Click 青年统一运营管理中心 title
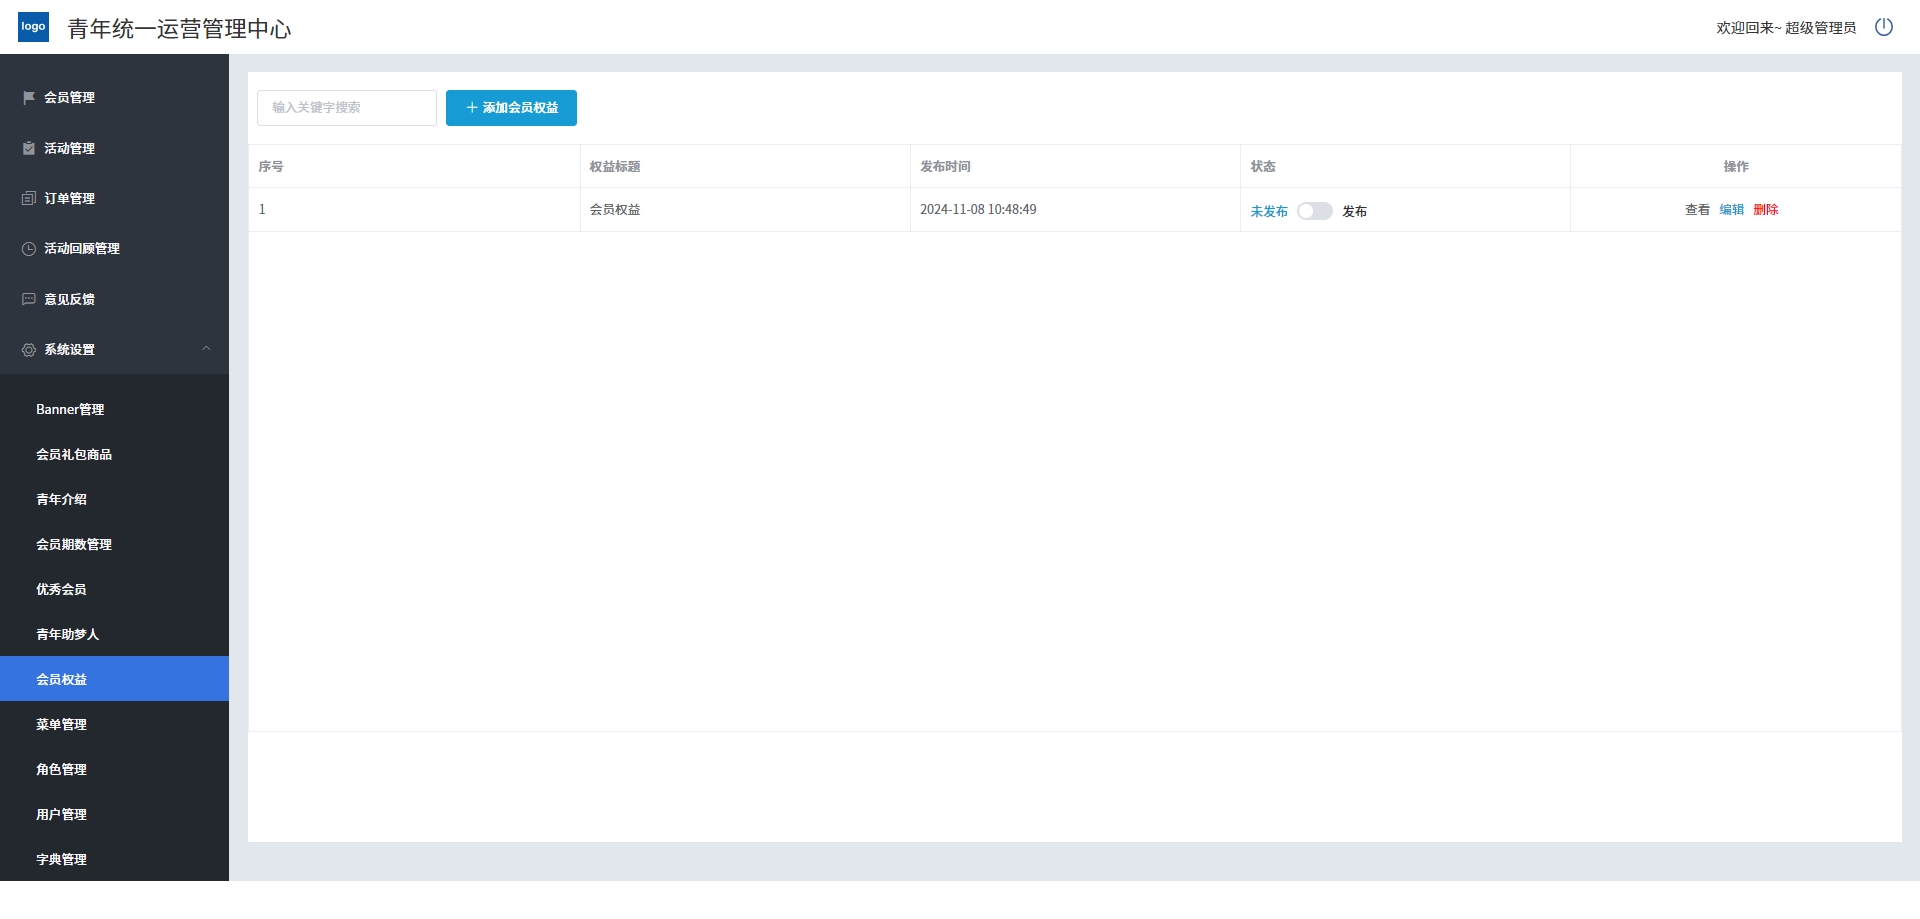Screen dimensions: 1920x919 click(179, 29)
